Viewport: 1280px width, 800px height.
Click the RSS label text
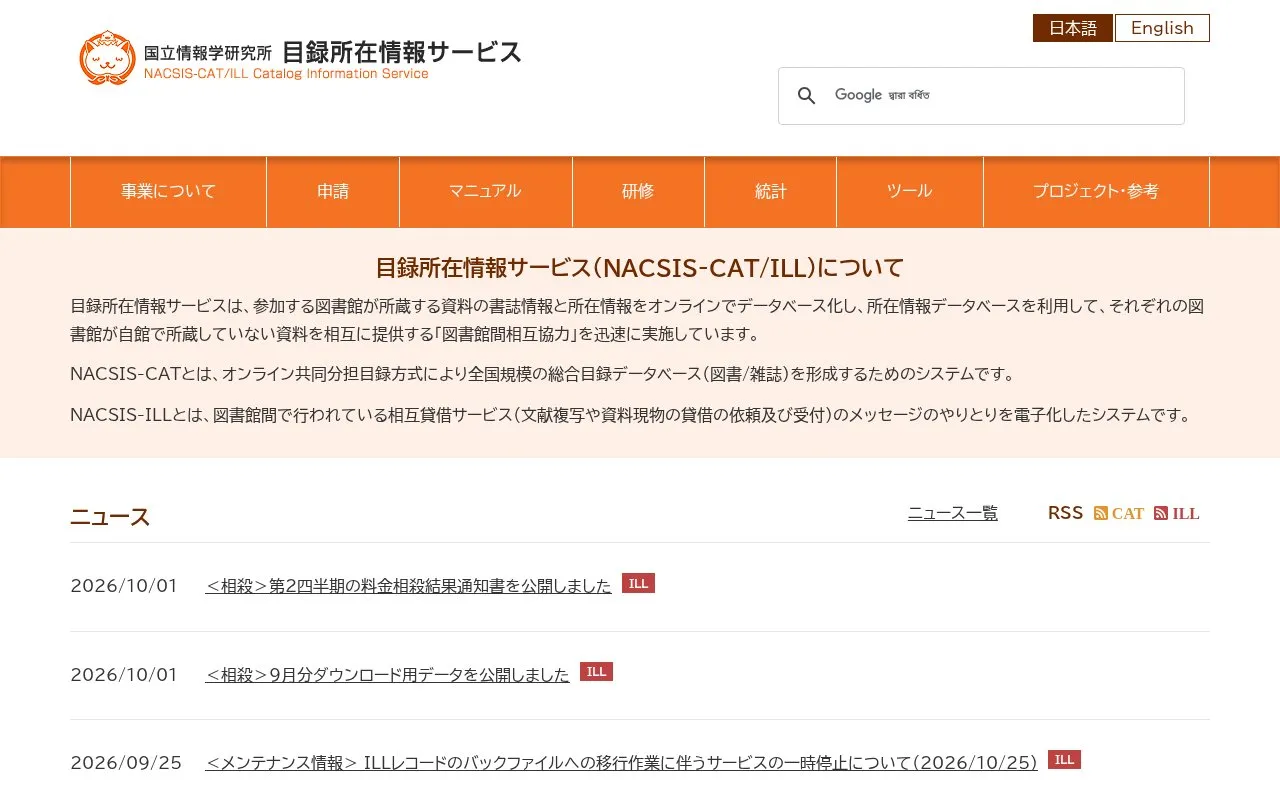(1065, 513)
